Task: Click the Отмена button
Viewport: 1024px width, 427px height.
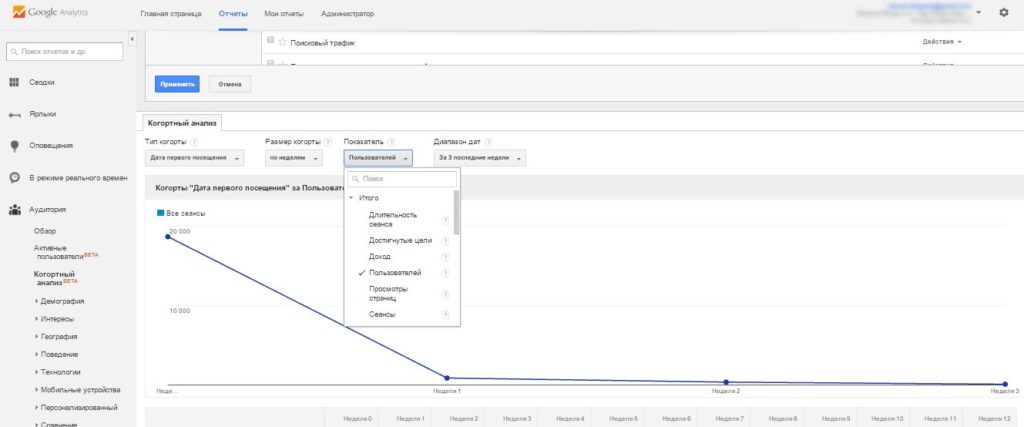Action: 230,84
